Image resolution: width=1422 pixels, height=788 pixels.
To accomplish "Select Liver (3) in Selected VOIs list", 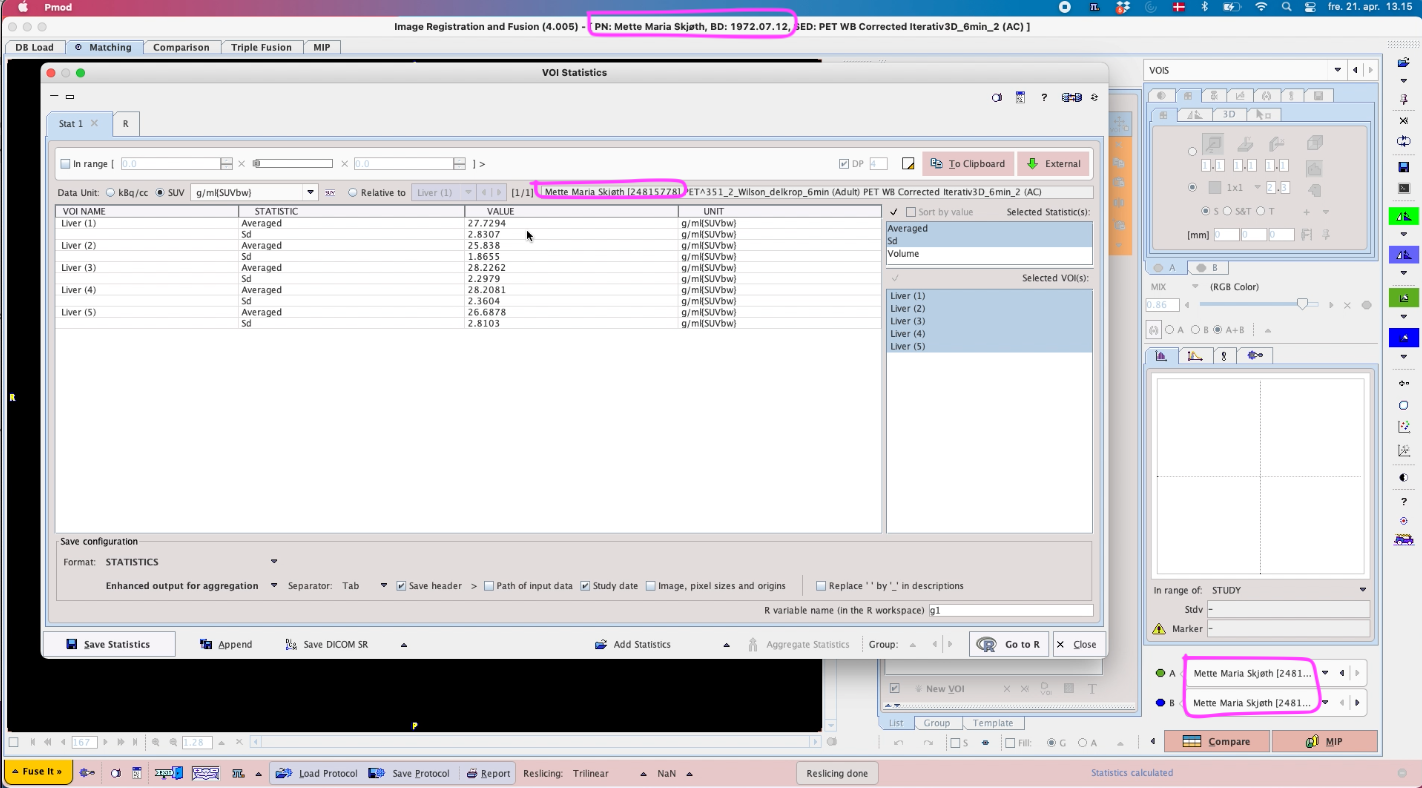I will (990, 321).
